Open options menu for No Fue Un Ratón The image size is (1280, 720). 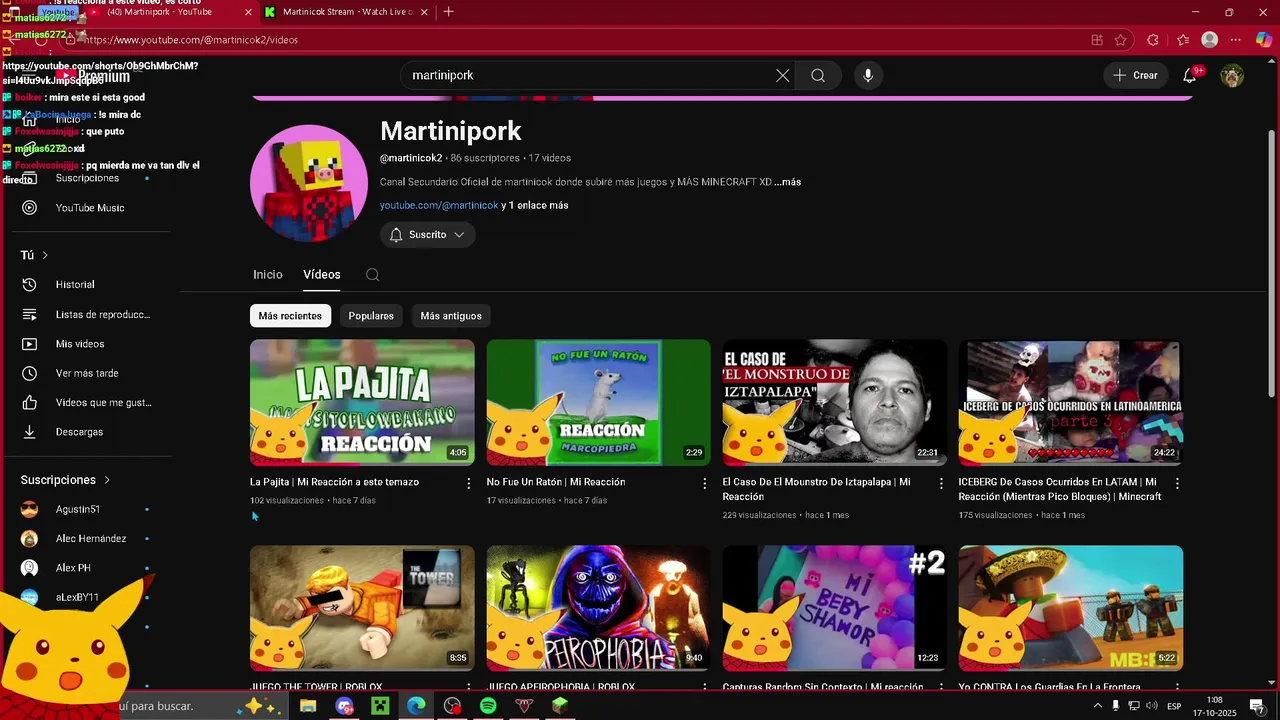704,483
